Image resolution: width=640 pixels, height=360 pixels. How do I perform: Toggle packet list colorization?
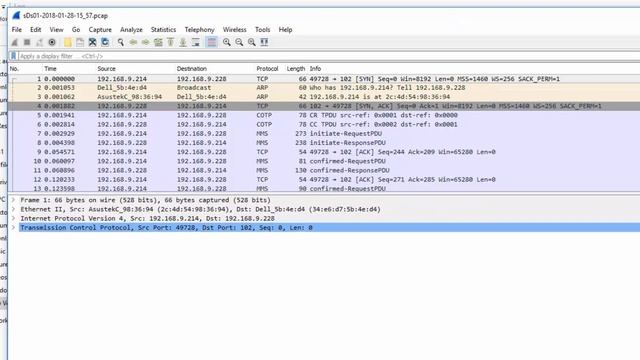tap(211, 42)
